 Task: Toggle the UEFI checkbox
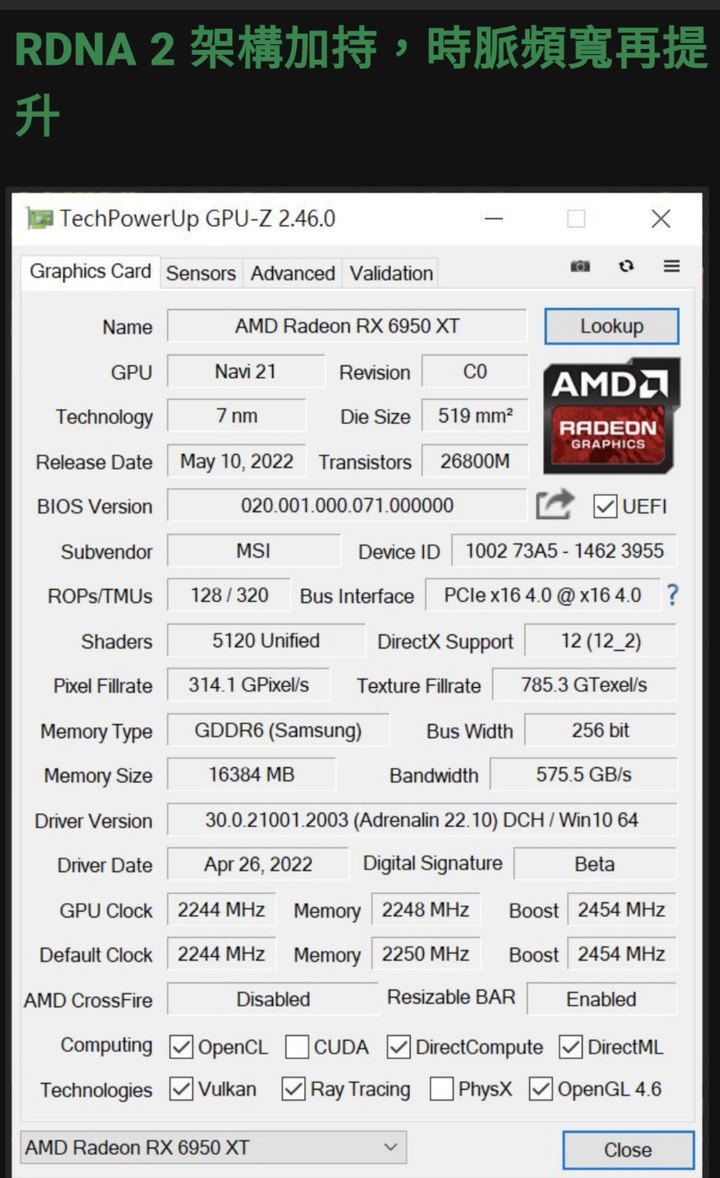point(605,506)
